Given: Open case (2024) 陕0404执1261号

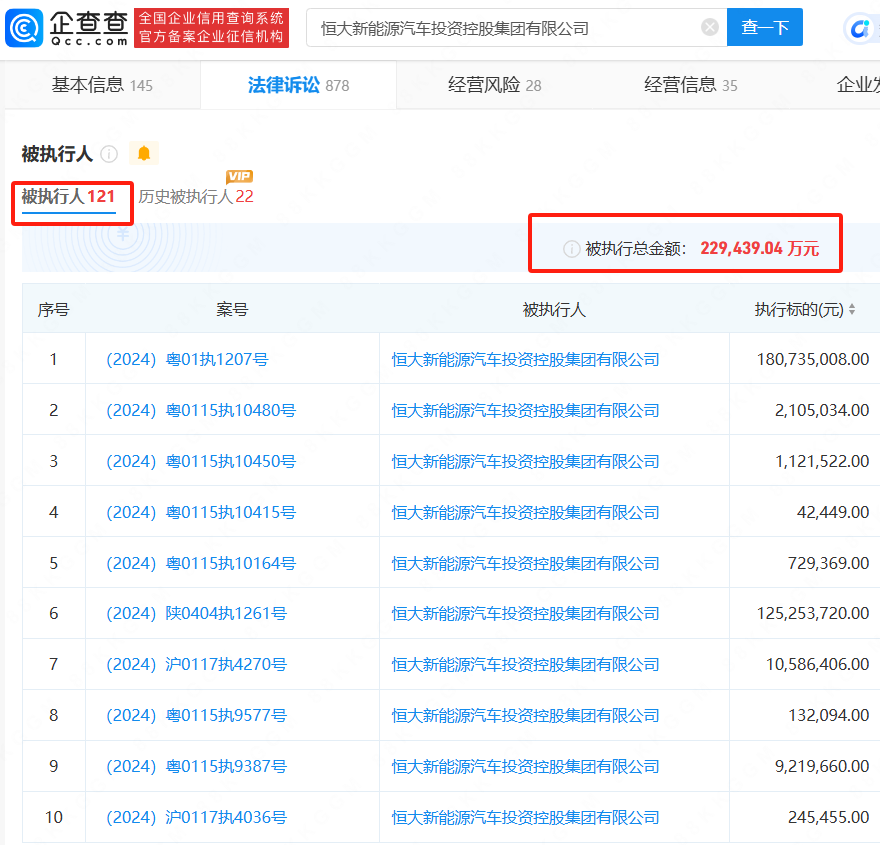Looking at the screenshot, I should pyautogui.click(x=196, y=613).
